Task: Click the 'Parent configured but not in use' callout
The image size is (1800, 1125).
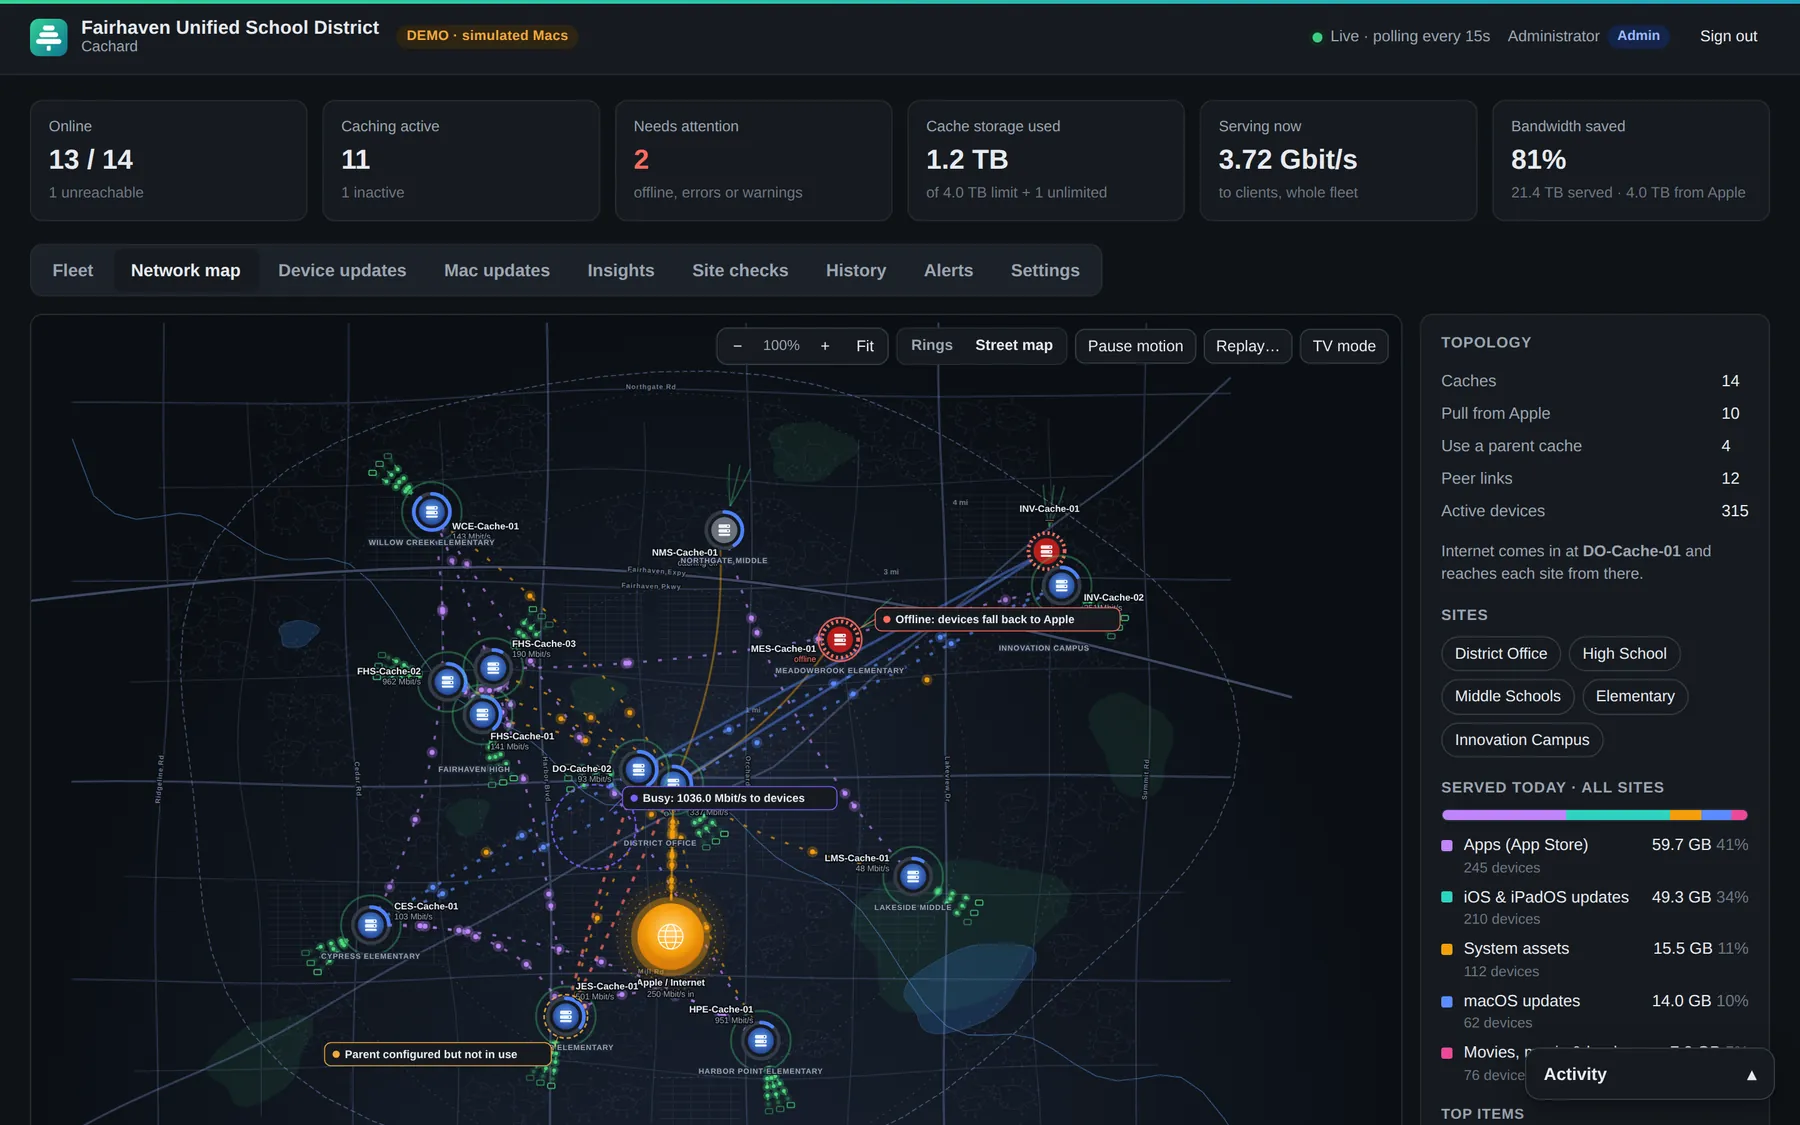Action: click(437, 1054)
